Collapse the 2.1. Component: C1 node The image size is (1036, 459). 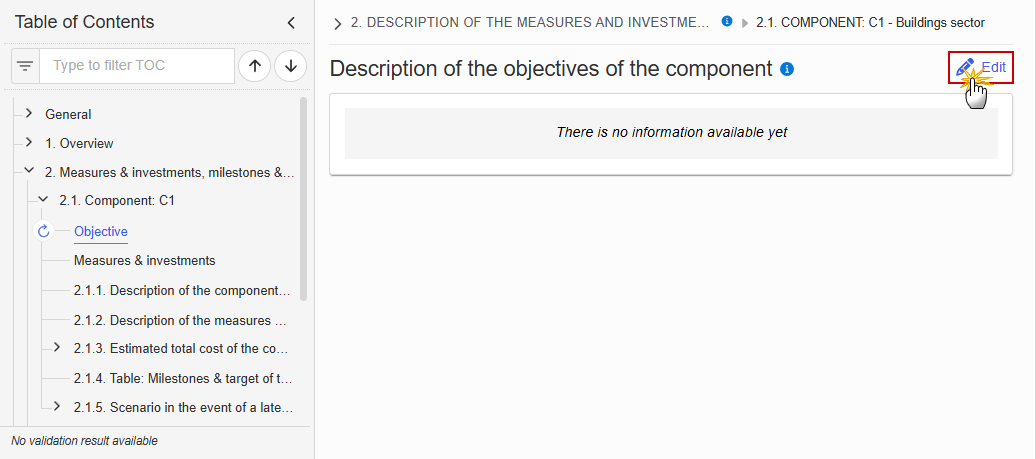43,199
